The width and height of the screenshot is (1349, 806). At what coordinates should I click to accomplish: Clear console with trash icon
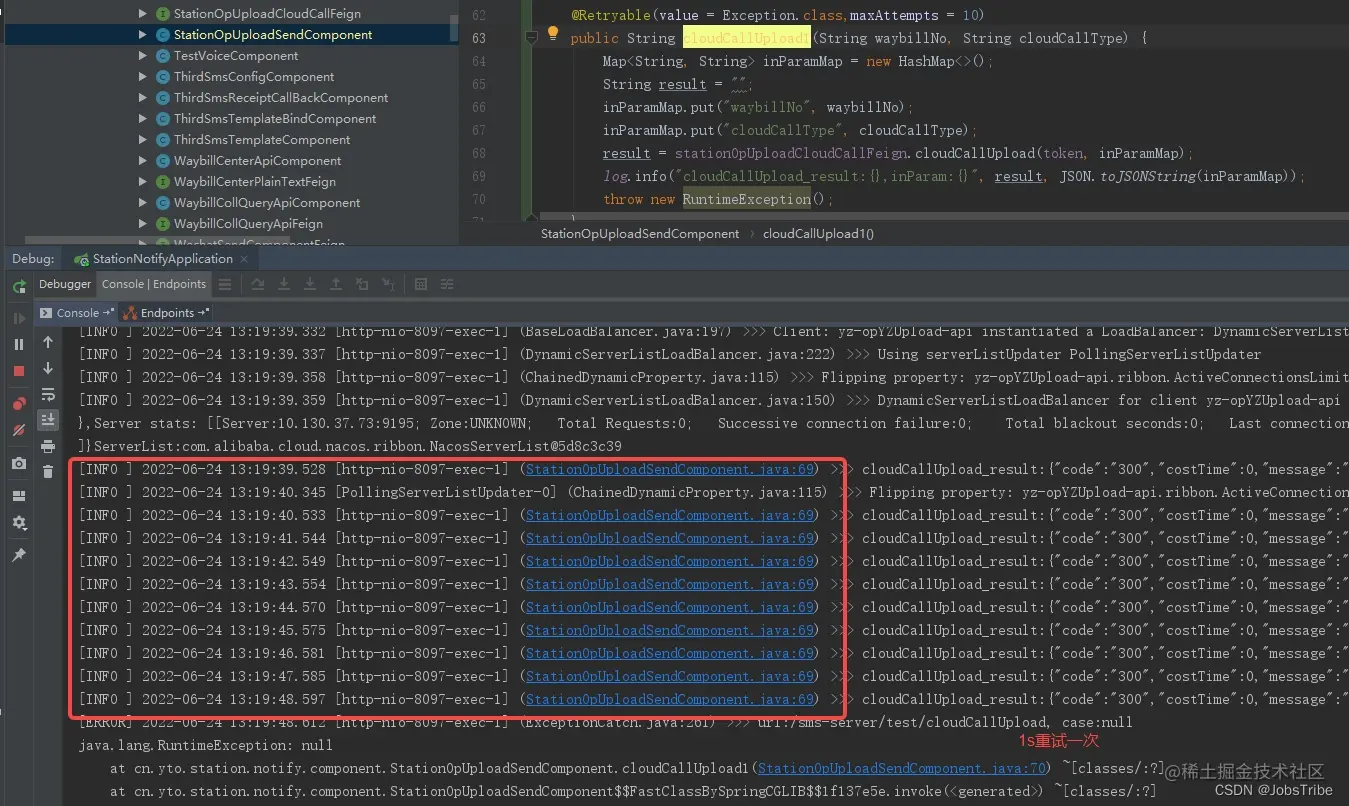[48, 472]
